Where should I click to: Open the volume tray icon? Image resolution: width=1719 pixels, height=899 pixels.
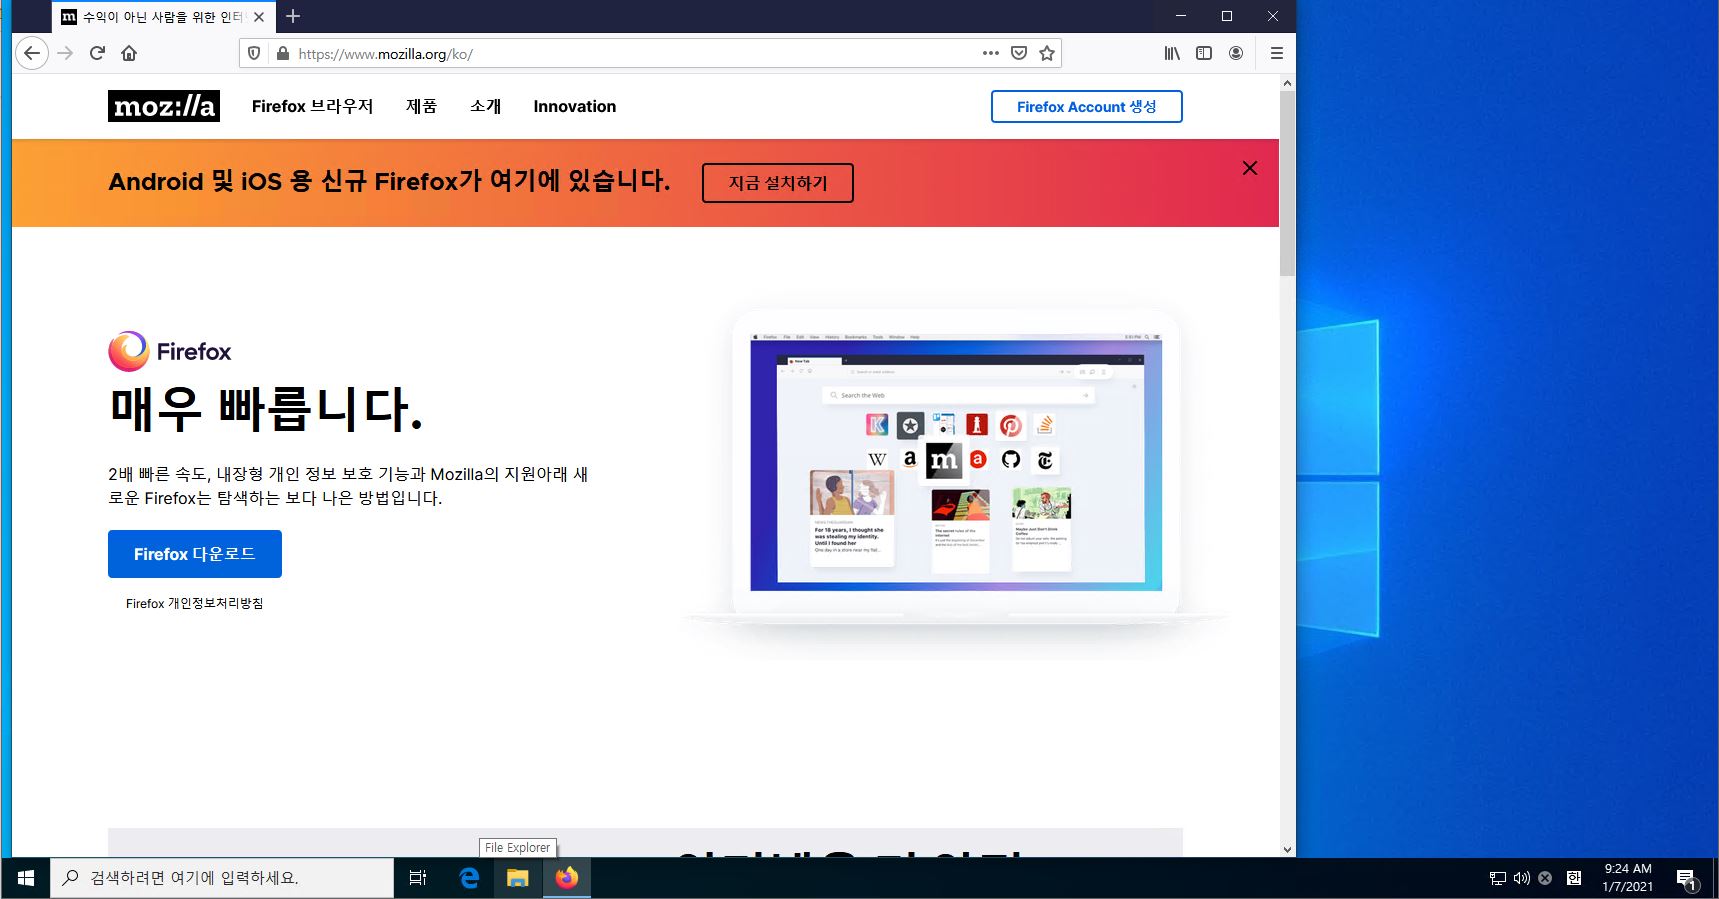click(1521, 878)
